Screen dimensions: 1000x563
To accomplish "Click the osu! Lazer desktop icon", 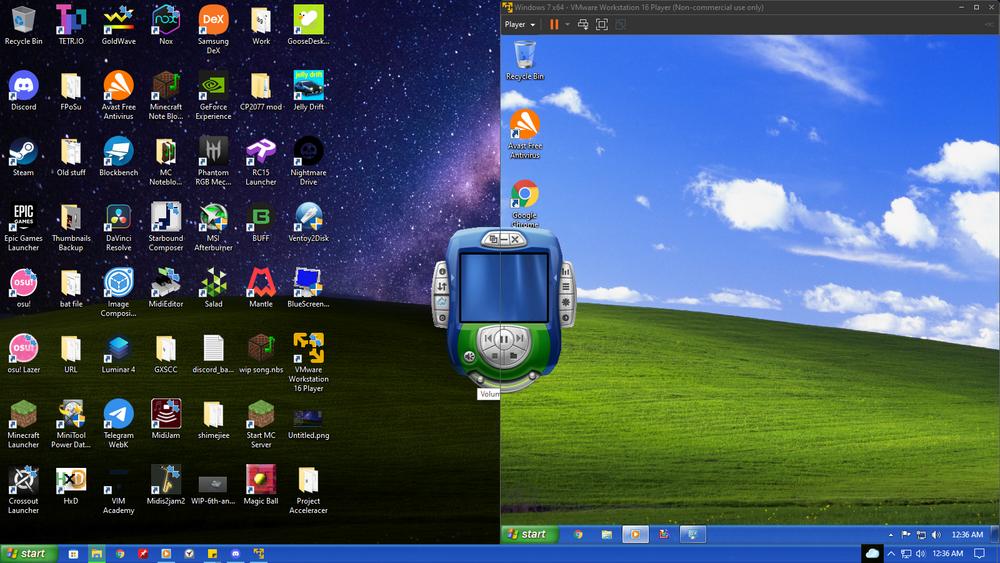I will [x=24, y=354].
